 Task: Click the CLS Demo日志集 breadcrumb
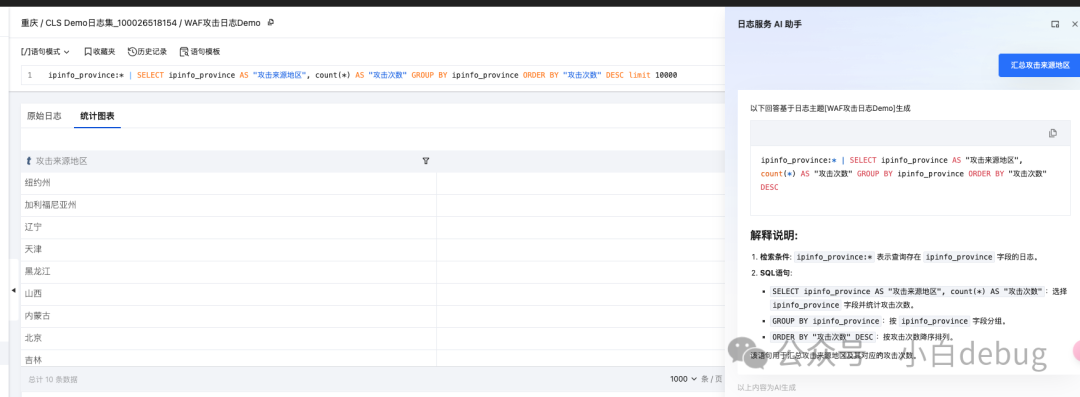[111, 23]
